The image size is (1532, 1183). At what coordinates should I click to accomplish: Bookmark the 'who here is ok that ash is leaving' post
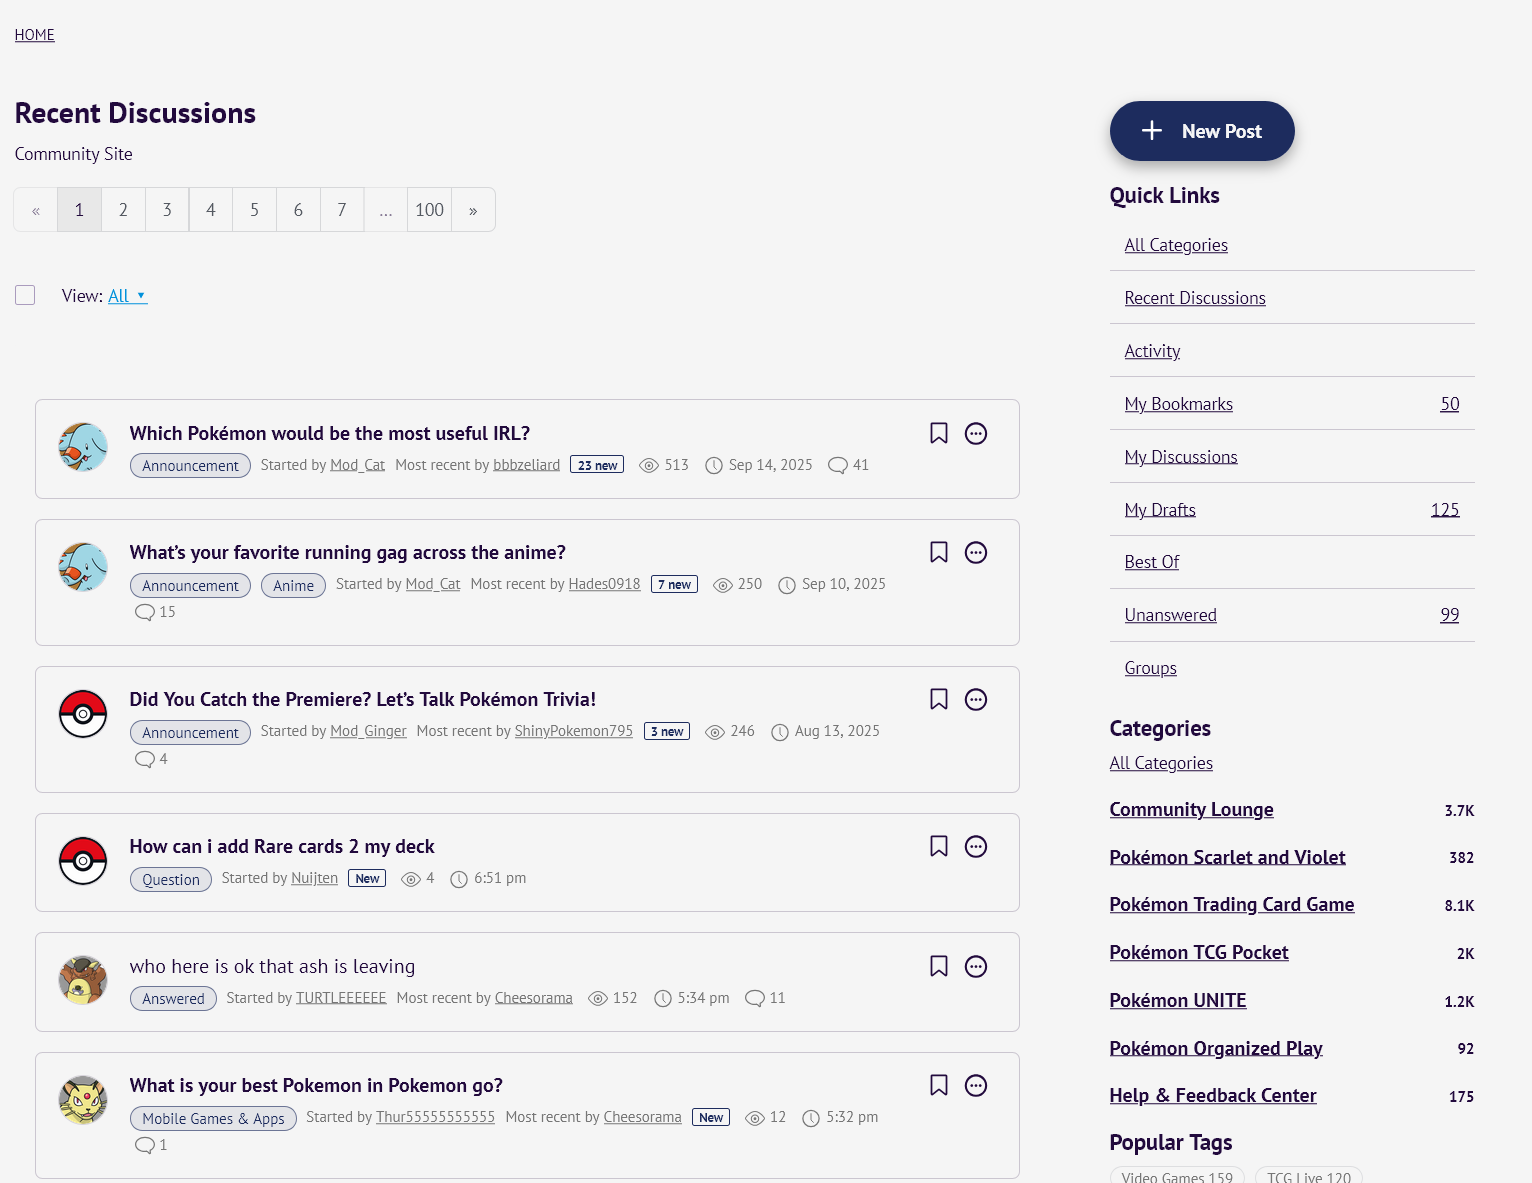(x=939, y=966)
